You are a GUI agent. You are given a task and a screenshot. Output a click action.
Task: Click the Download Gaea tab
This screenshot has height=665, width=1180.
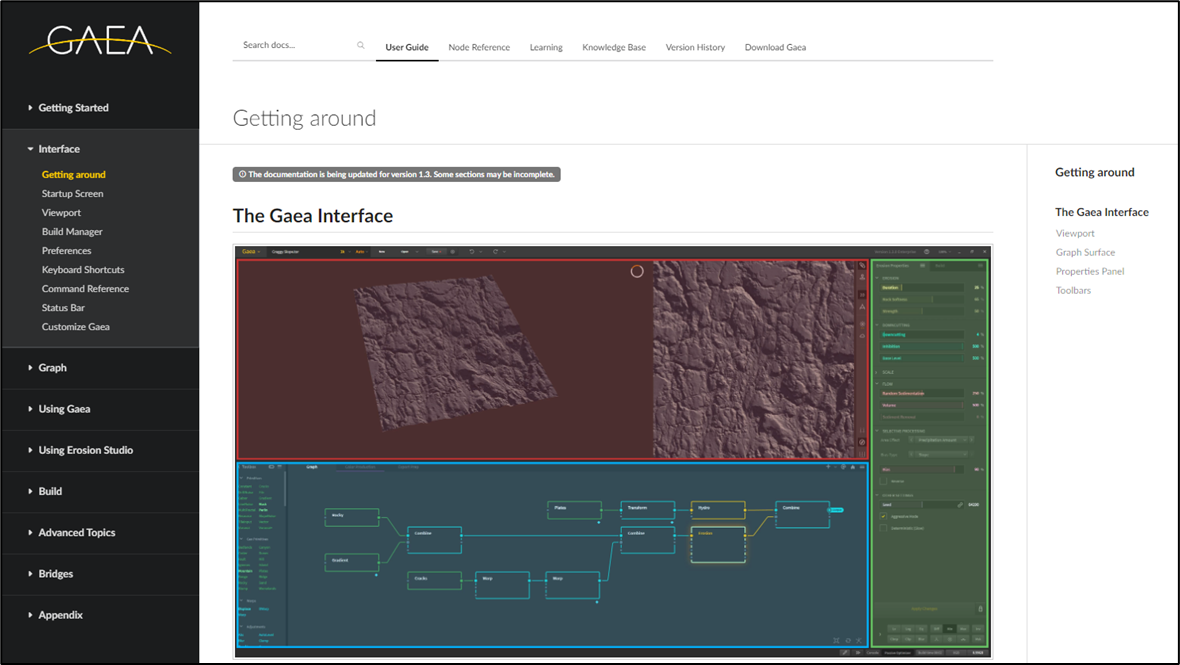click(775, 47)
